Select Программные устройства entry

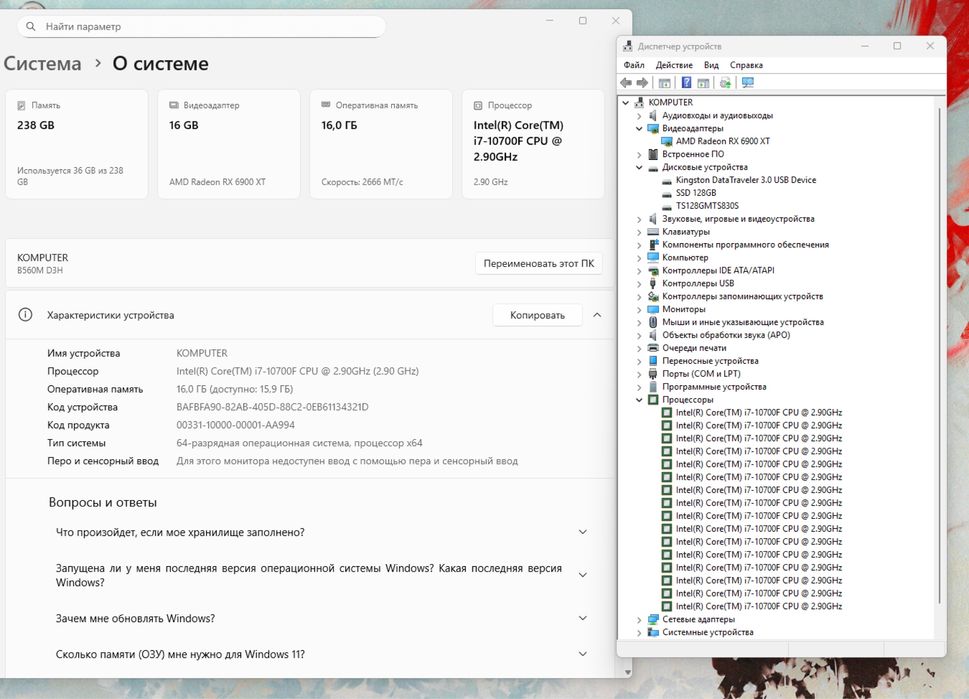pos(714,387)
